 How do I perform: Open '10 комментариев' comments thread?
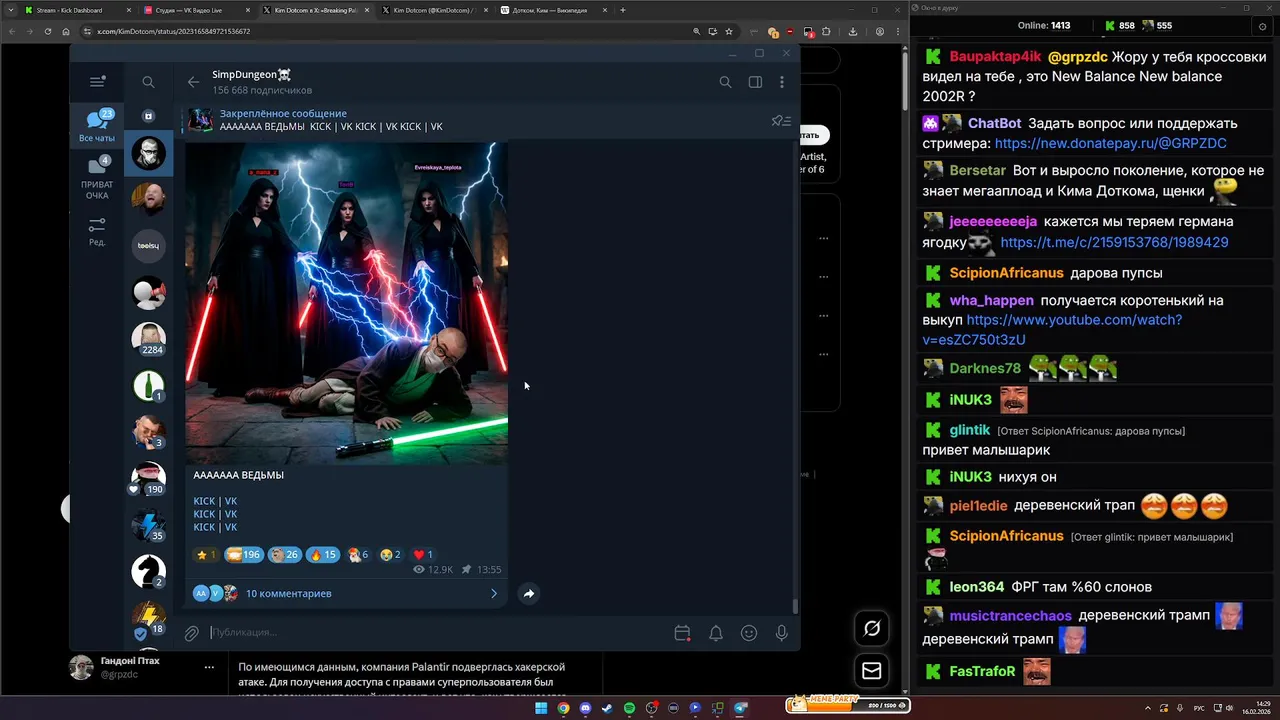point(288,593)
